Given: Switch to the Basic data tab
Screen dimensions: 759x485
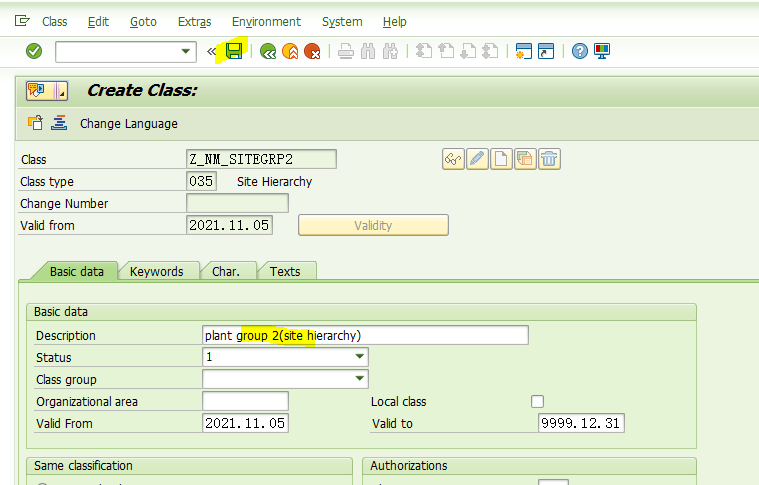Looking at the screenshot, I should (76, 271).
